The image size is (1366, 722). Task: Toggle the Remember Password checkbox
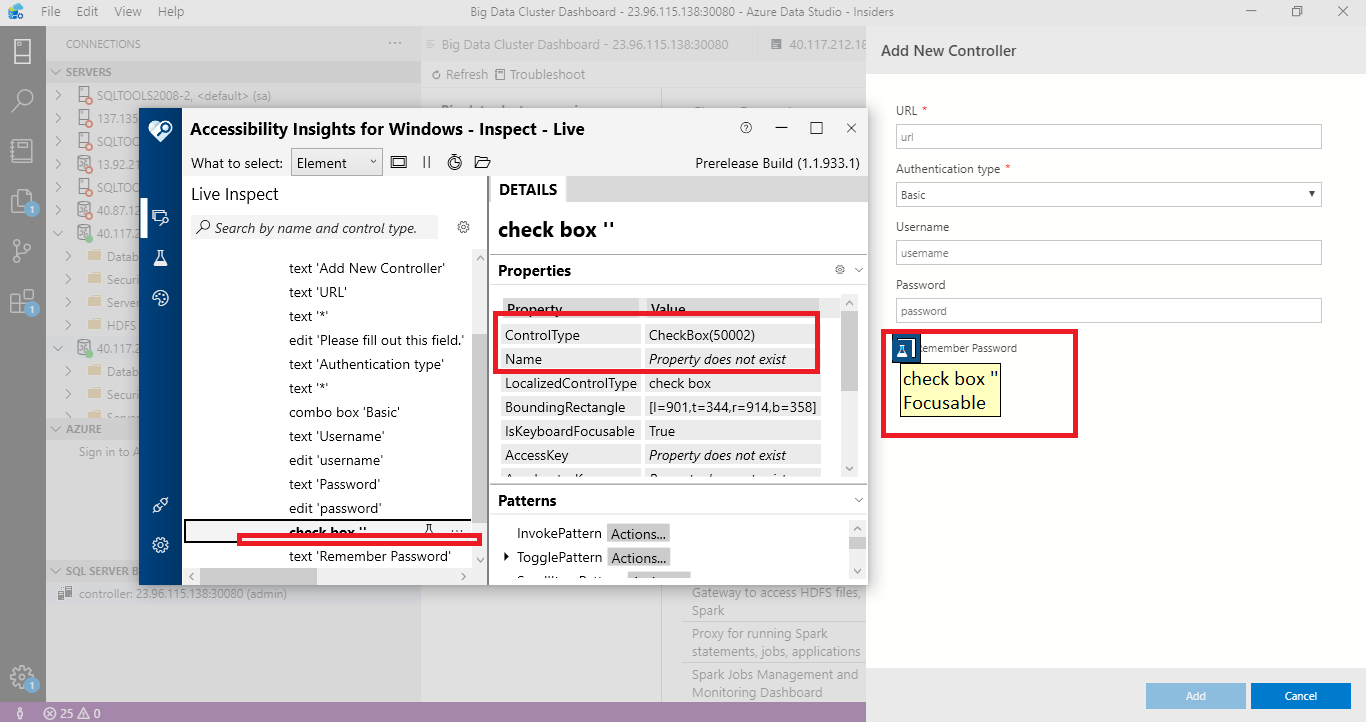(x=904, y=348)
